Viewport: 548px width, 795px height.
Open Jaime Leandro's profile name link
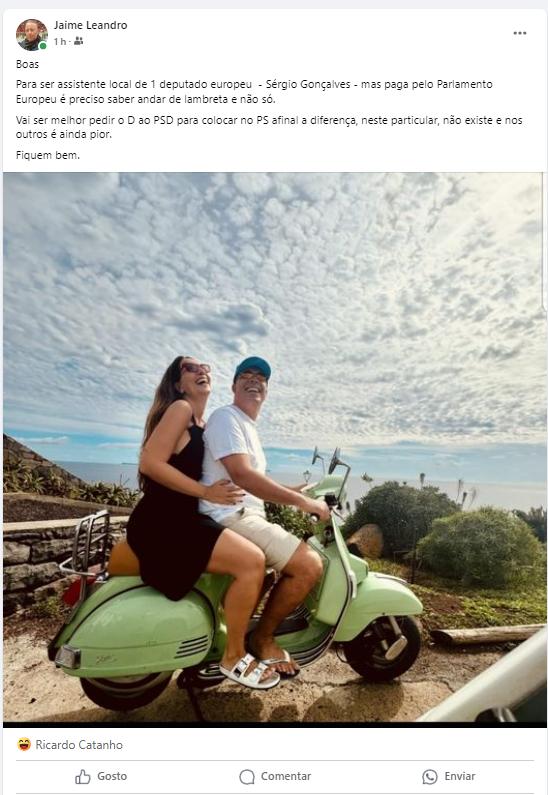coord(91,25)
